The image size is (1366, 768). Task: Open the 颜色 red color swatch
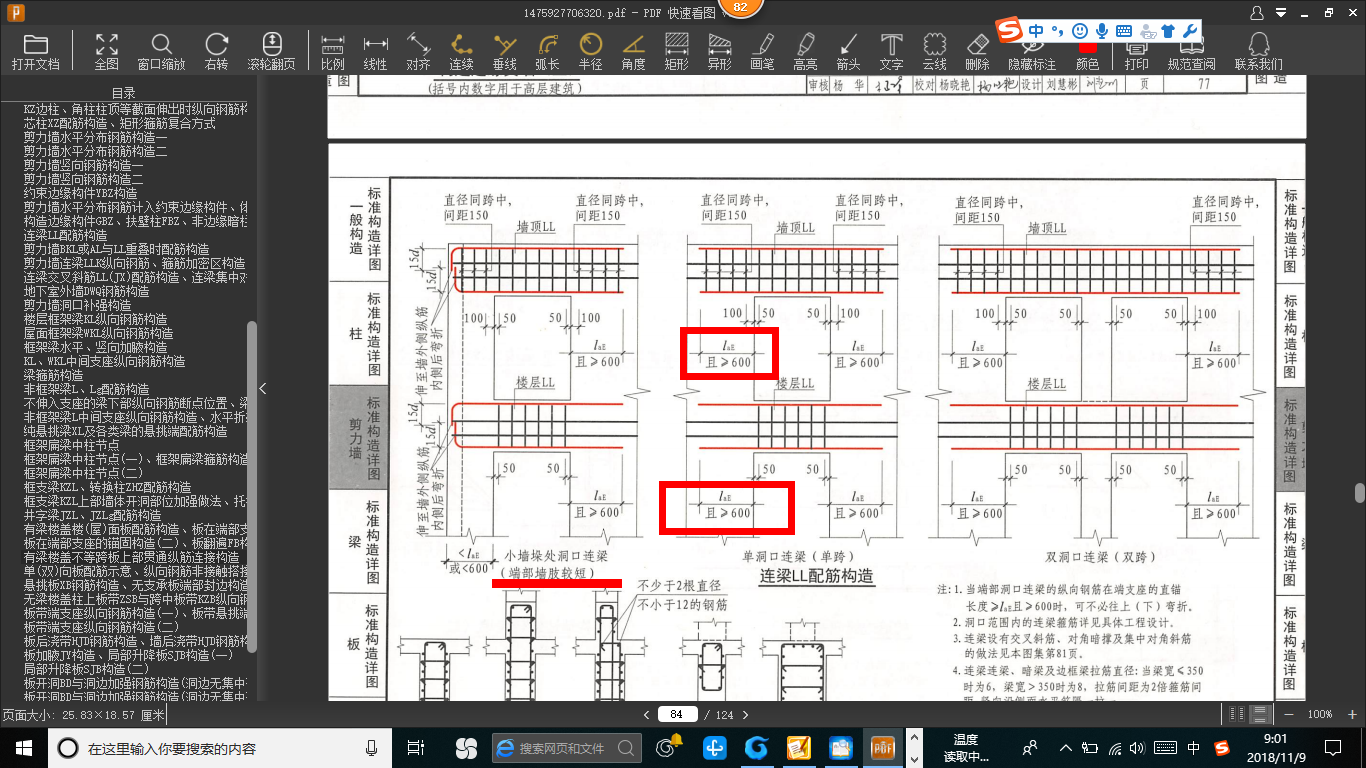click(x=1087, y=52)
